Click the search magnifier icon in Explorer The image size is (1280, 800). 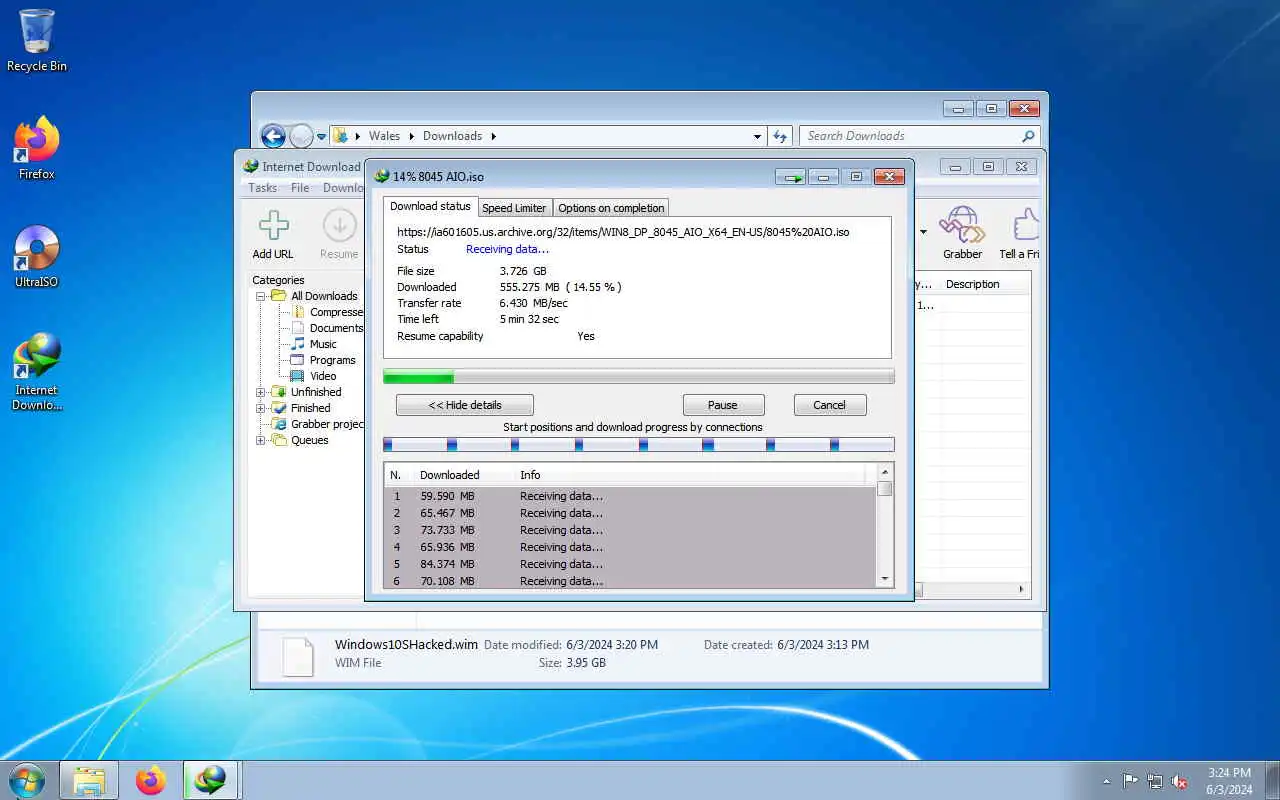tap(1028, 136)
